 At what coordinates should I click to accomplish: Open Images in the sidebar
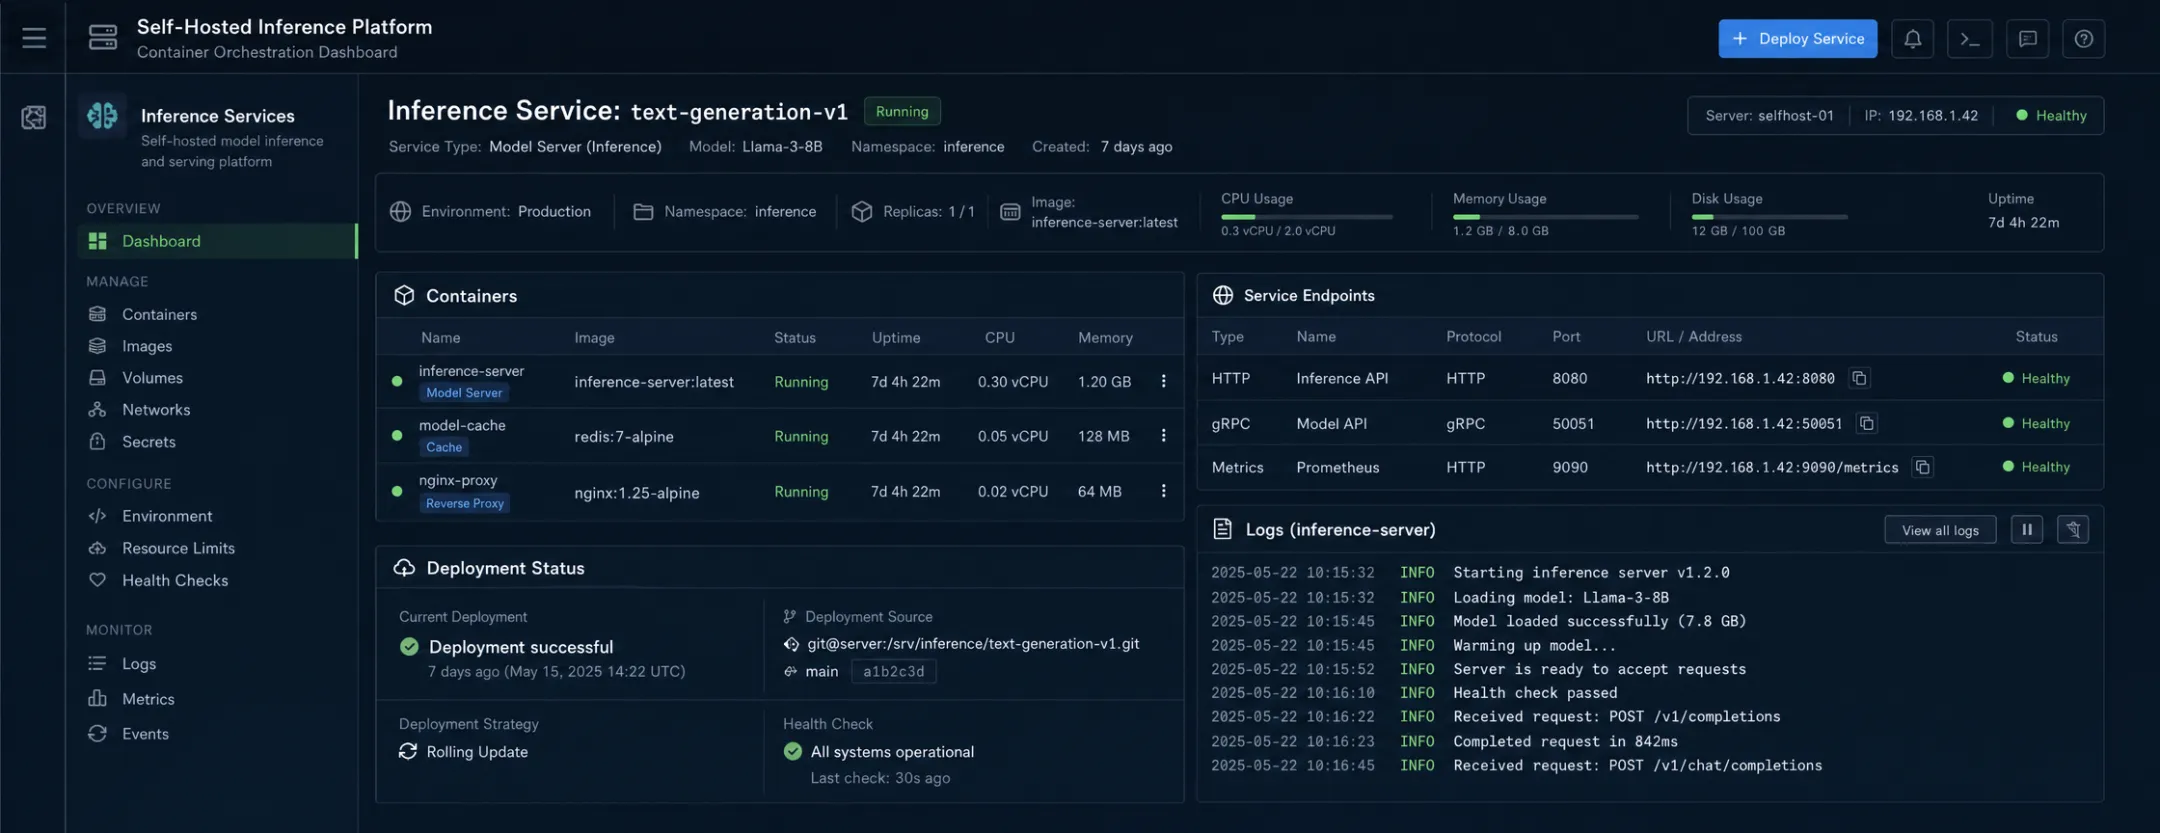click(x=130, y=346)
